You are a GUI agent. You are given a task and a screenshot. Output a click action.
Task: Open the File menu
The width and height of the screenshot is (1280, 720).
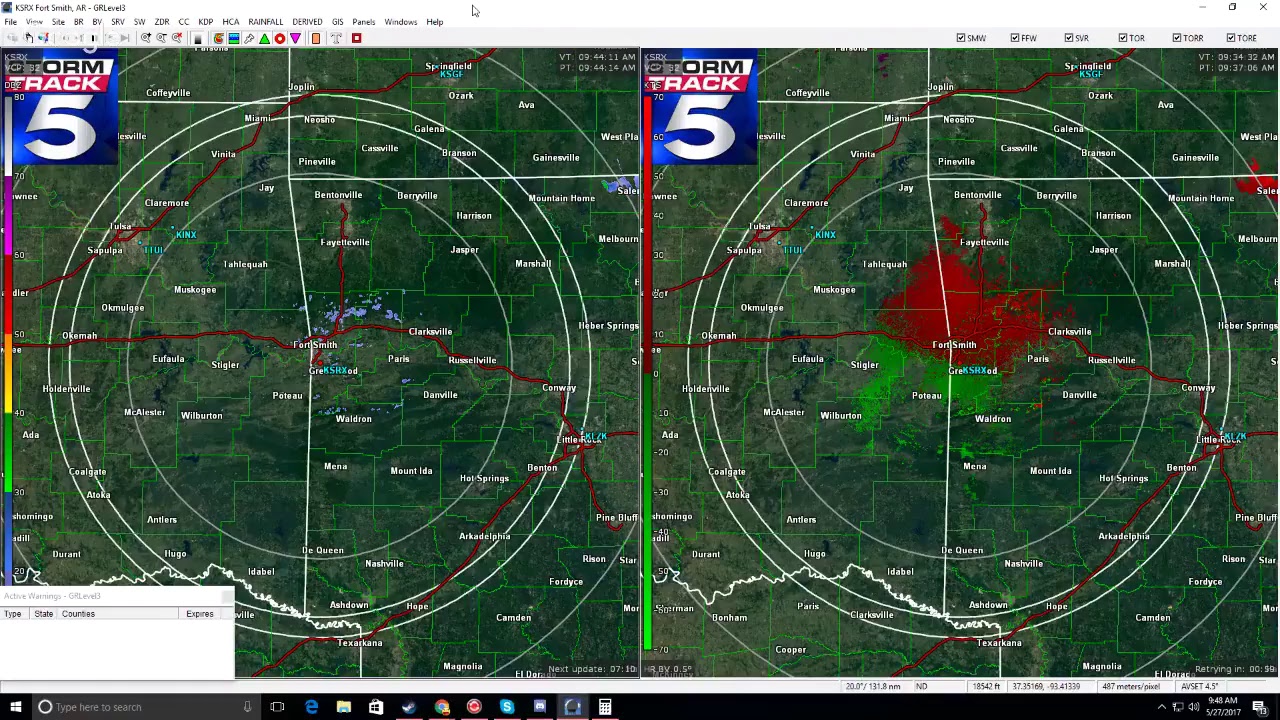click(10, 22)
